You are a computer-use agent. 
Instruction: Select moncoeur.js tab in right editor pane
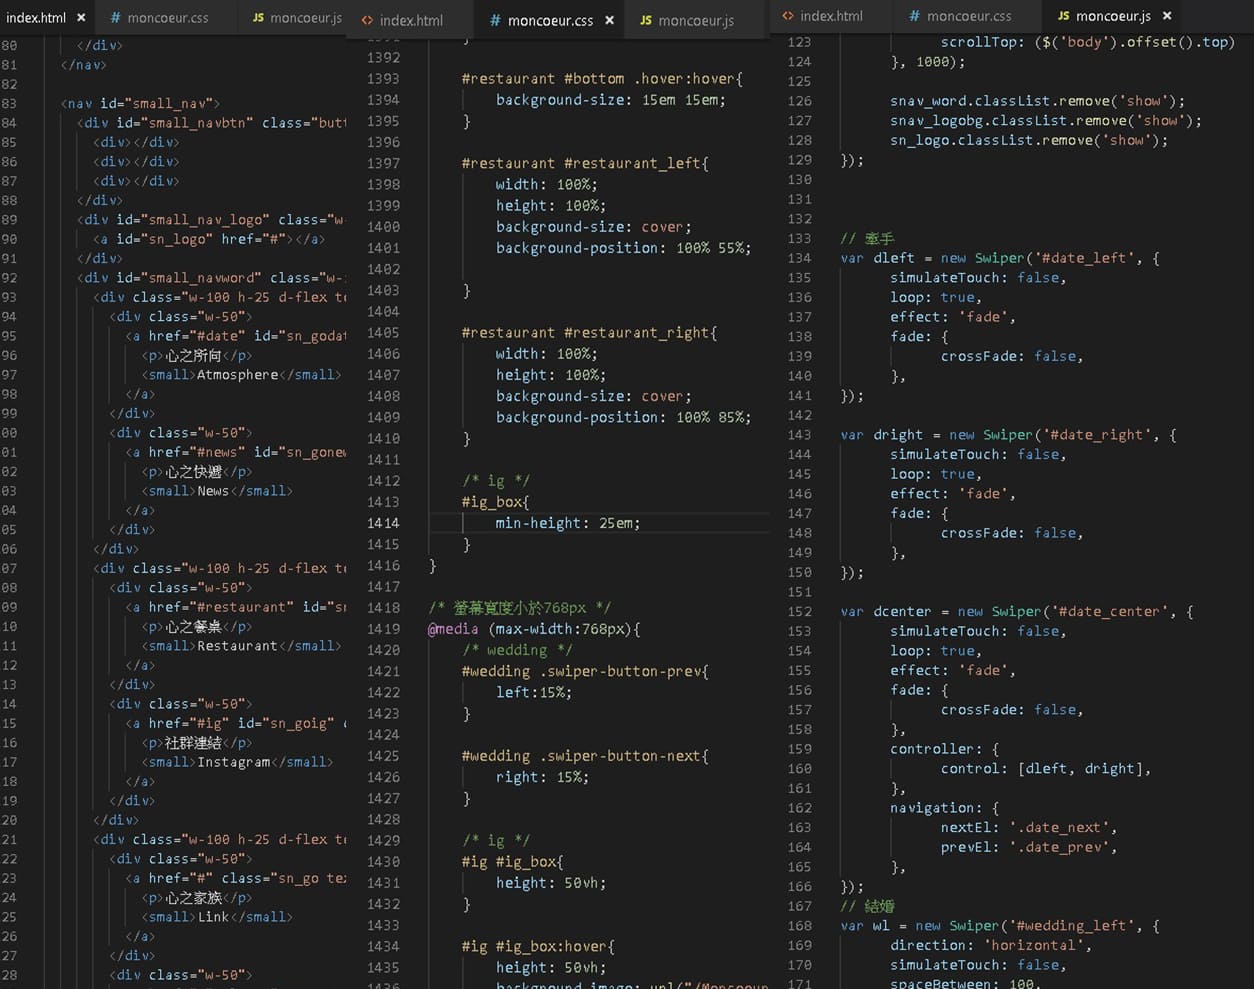point(1113,16)
